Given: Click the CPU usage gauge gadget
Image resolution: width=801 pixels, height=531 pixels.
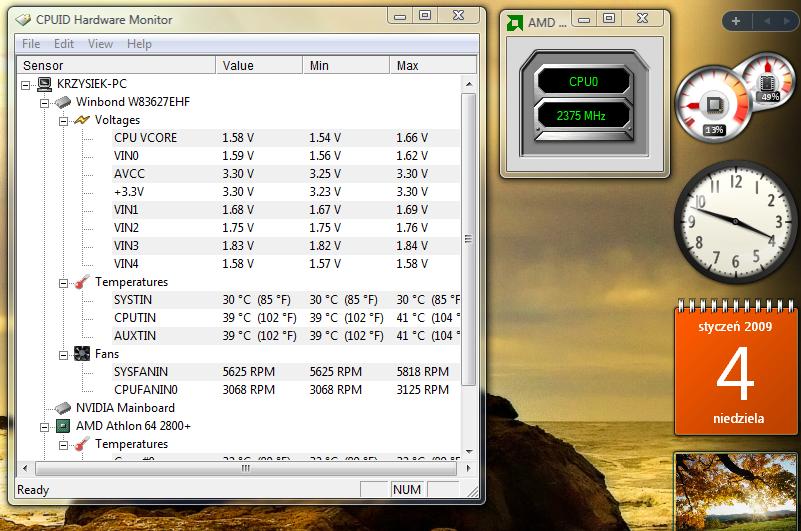Looking at the screenshot, I should [x=714, y=104].
